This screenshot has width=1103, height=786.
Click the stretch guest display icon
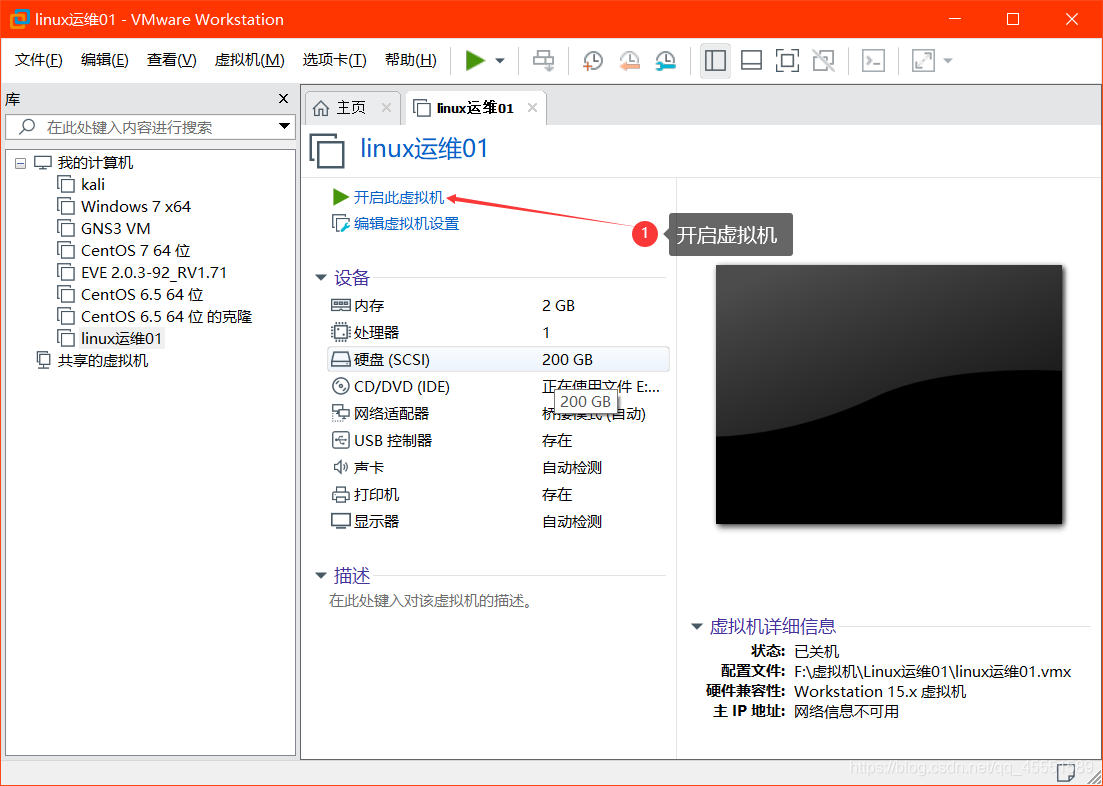(x=923, y=61)
